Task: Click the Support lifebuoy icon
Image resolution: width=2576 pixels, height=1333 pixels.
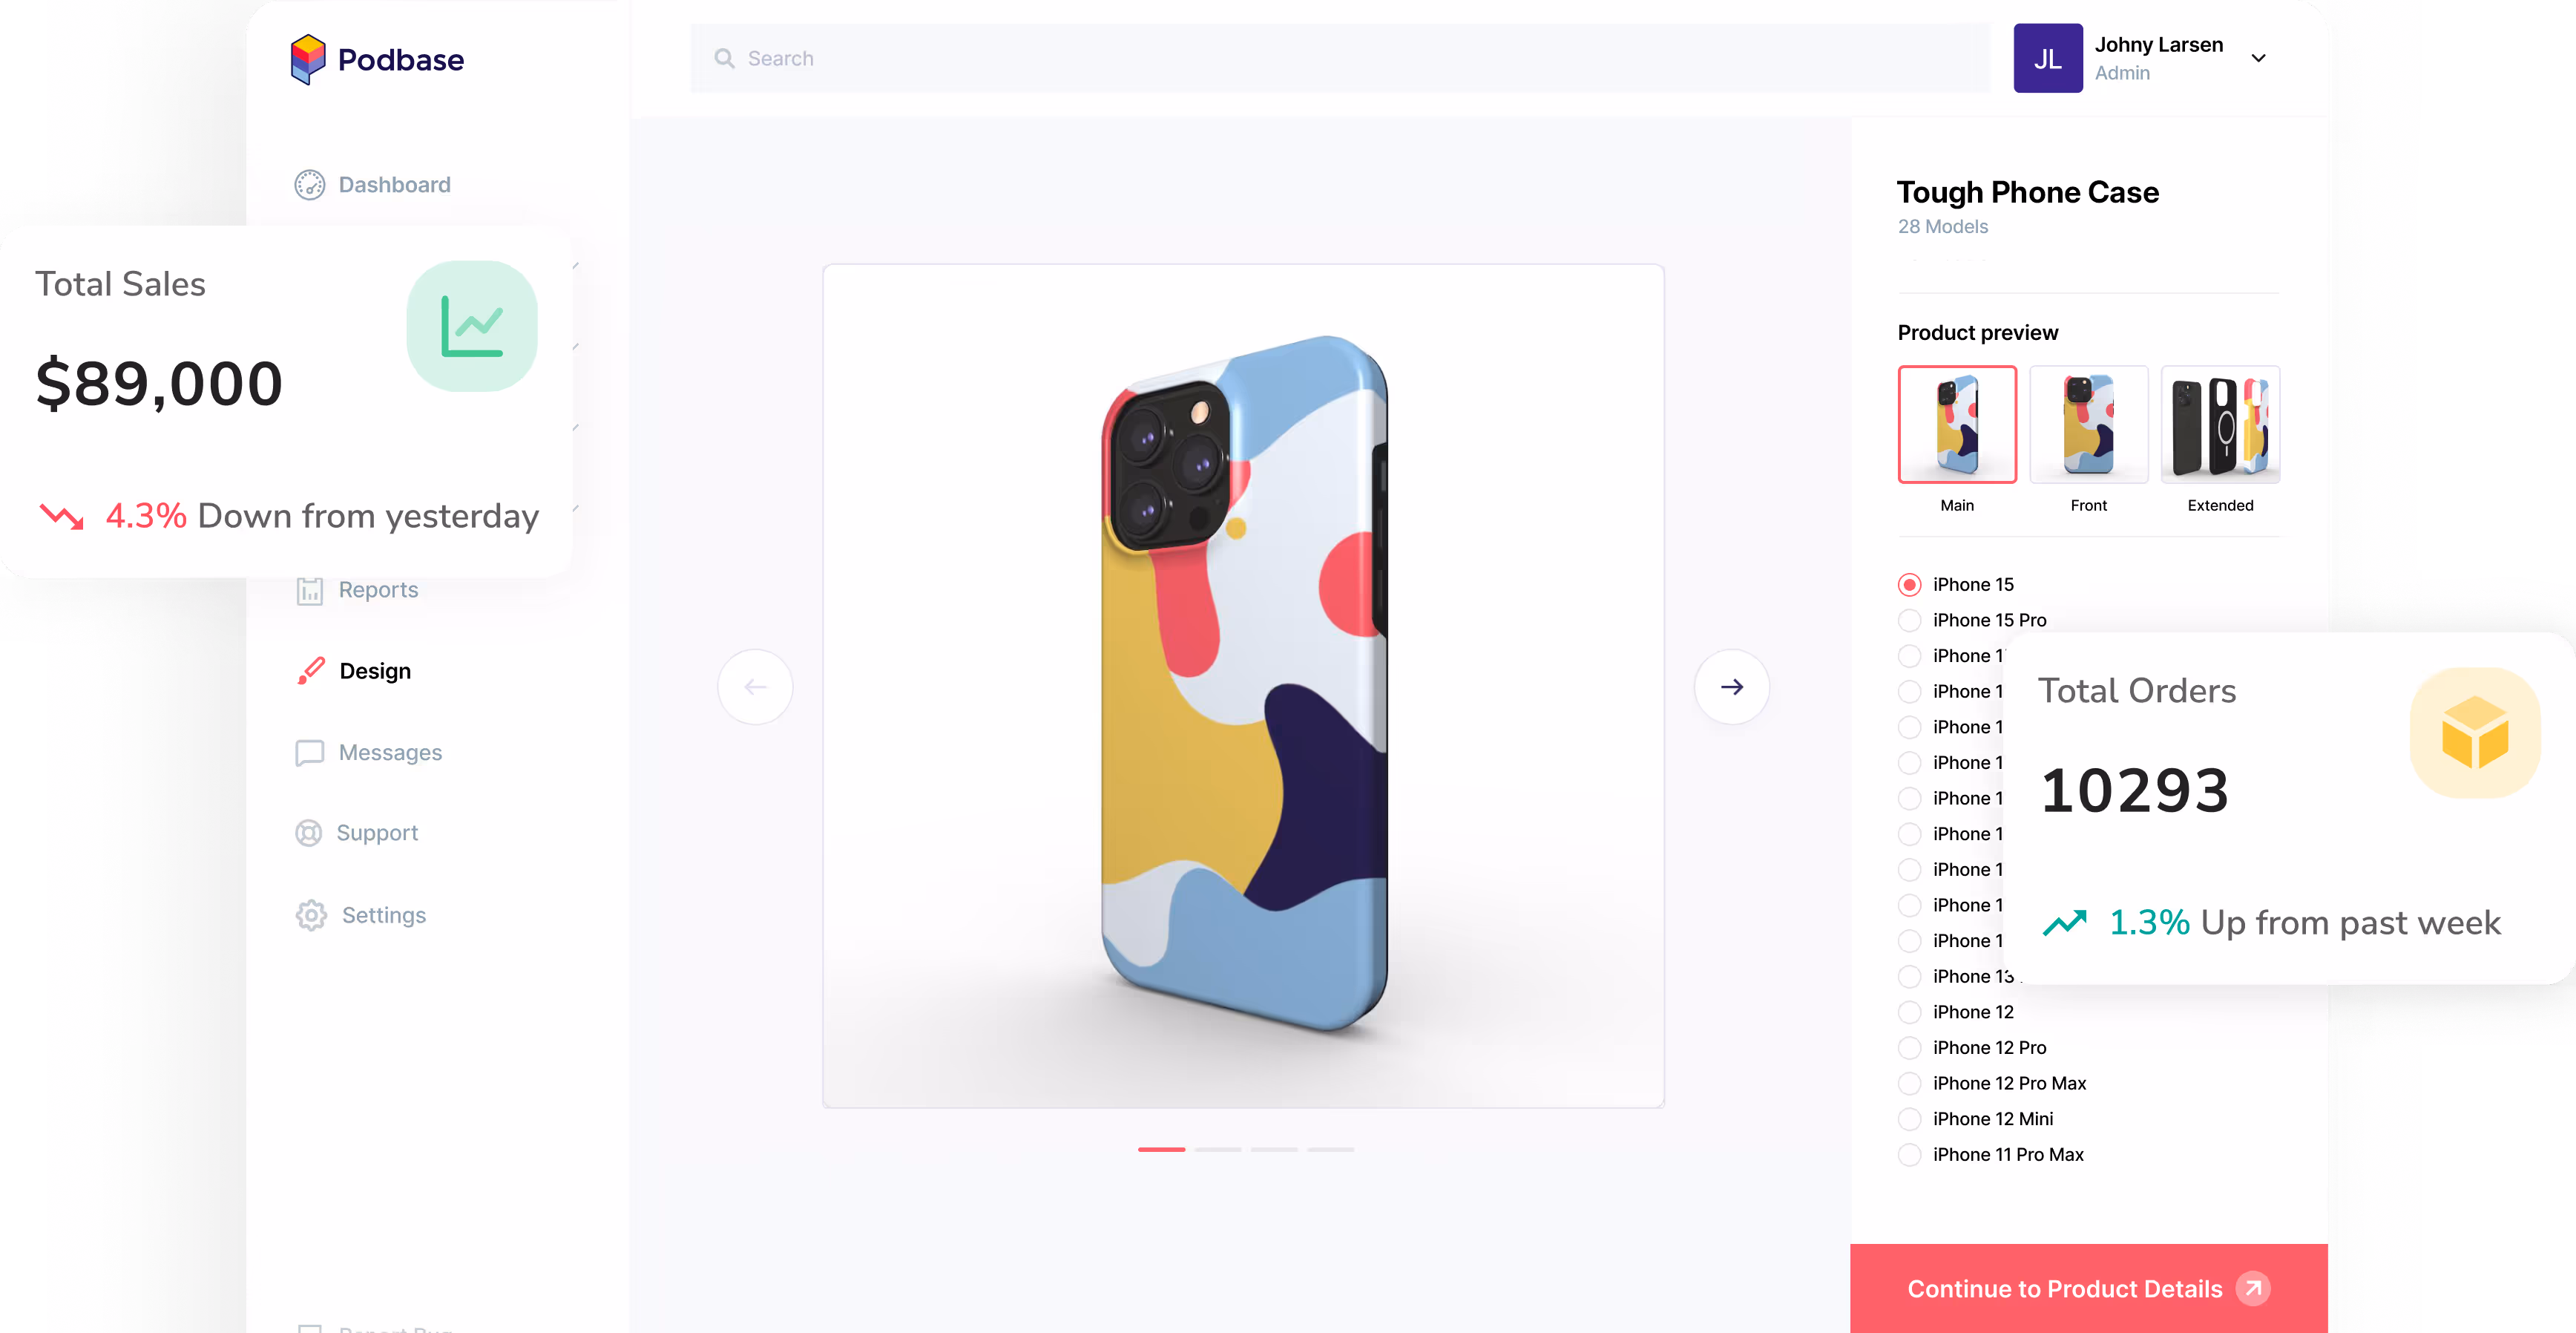Action: click(309, 833)
